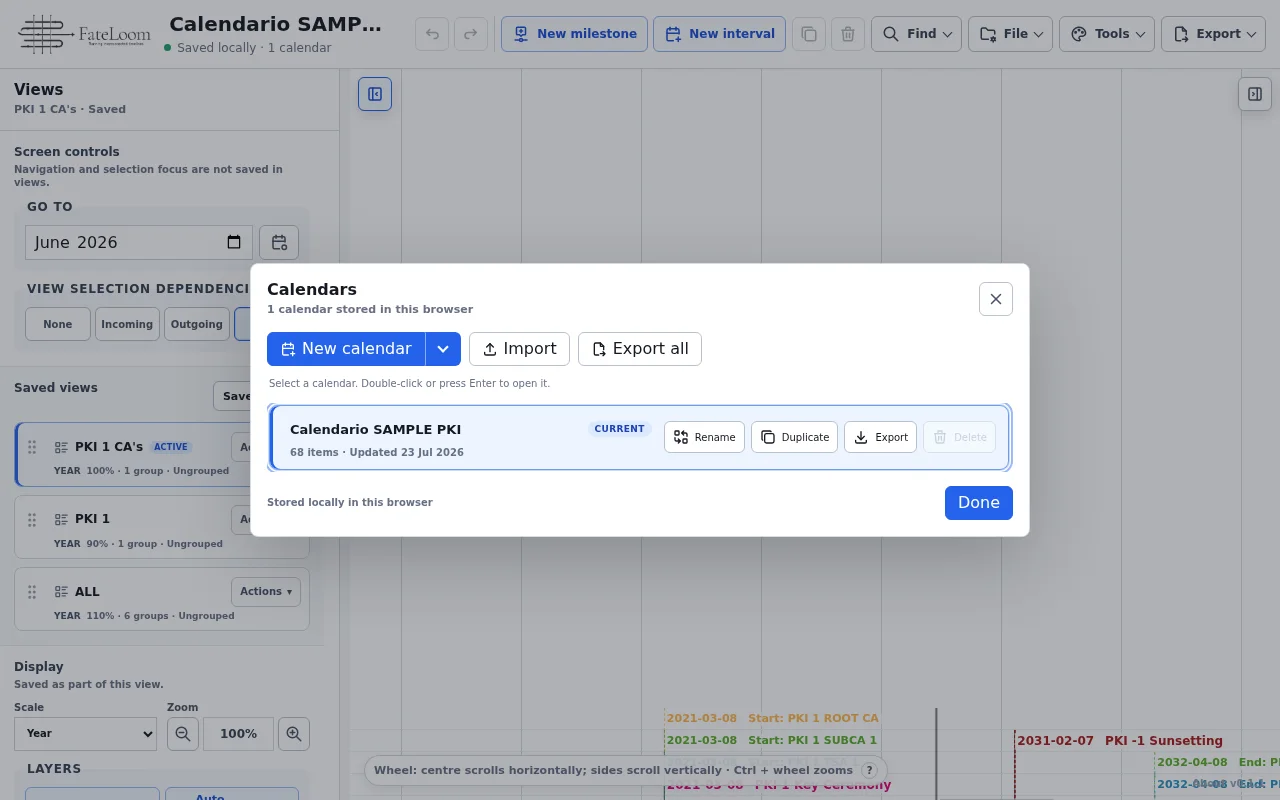Click New calendar button
The width and height of the screenshot is (1280, 800).
pos(346,349)
